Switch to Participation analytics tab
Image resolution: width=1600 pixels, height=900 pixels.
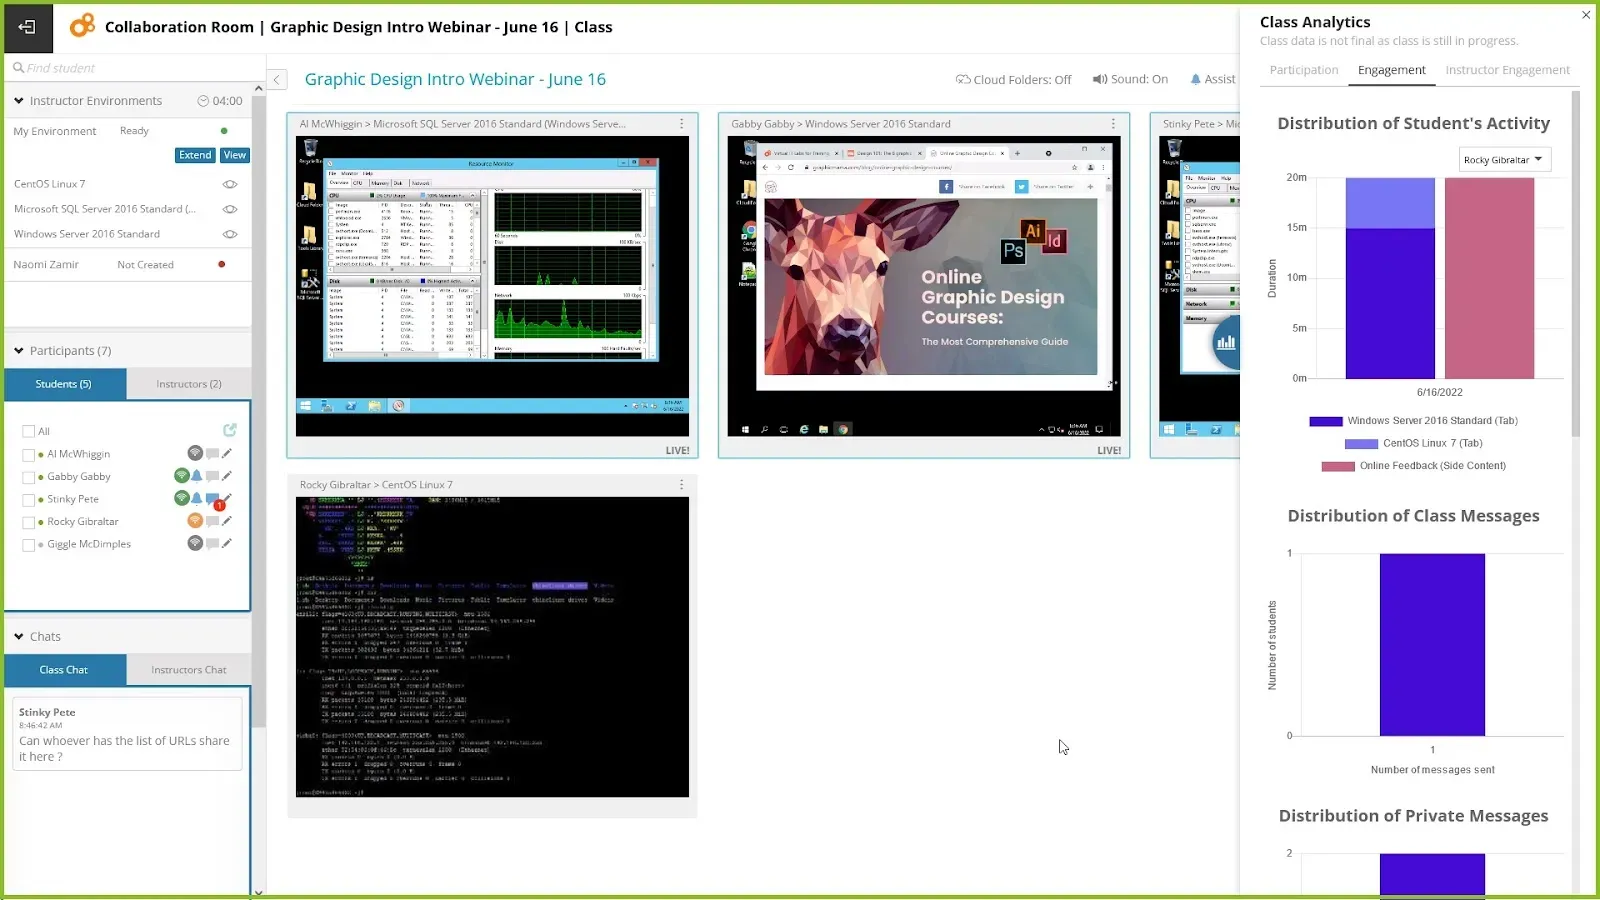[1304, 70]
